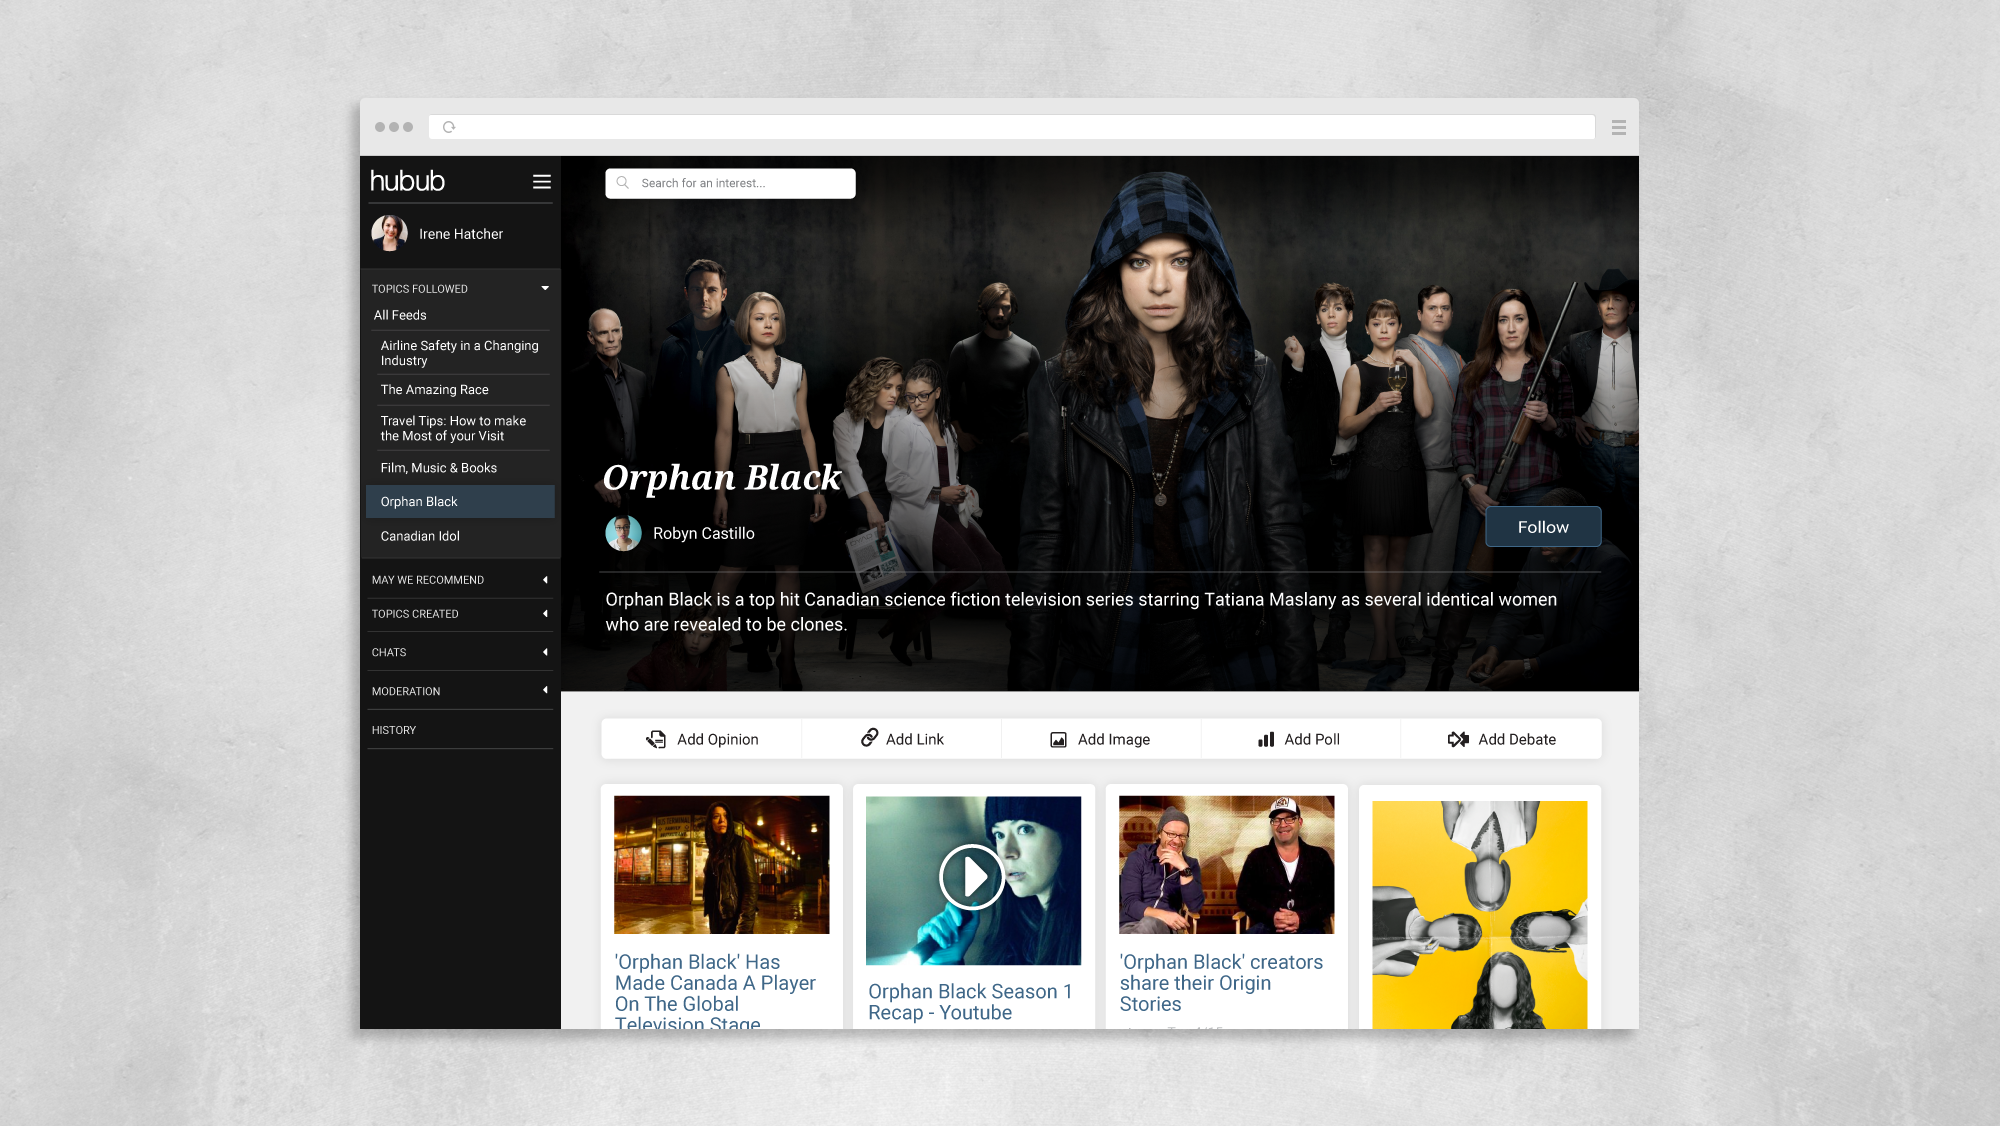This screenshot has height=1126, width=2000.
Task: Click the hubub logo
Action: [x=407, y=181]
